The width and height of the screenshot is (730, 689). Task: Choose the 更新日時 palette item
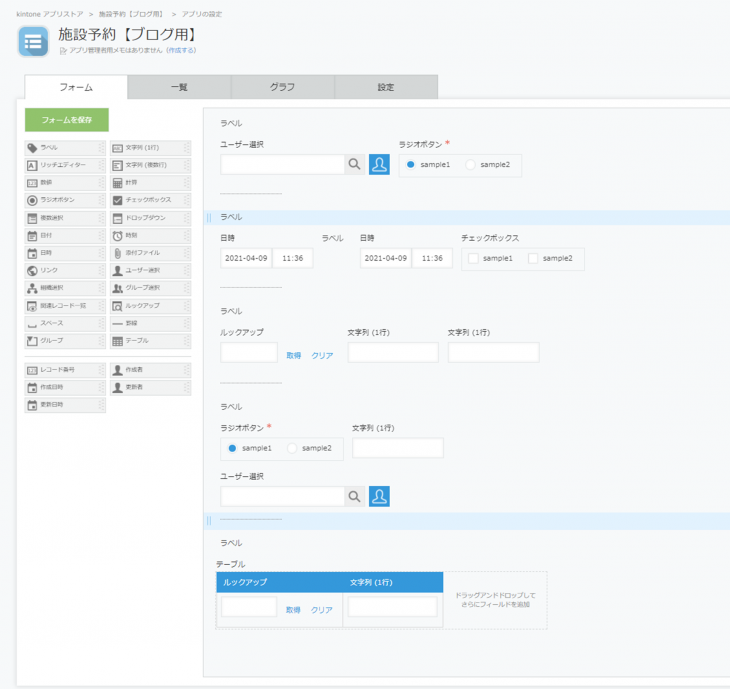(x=65, y=405)
